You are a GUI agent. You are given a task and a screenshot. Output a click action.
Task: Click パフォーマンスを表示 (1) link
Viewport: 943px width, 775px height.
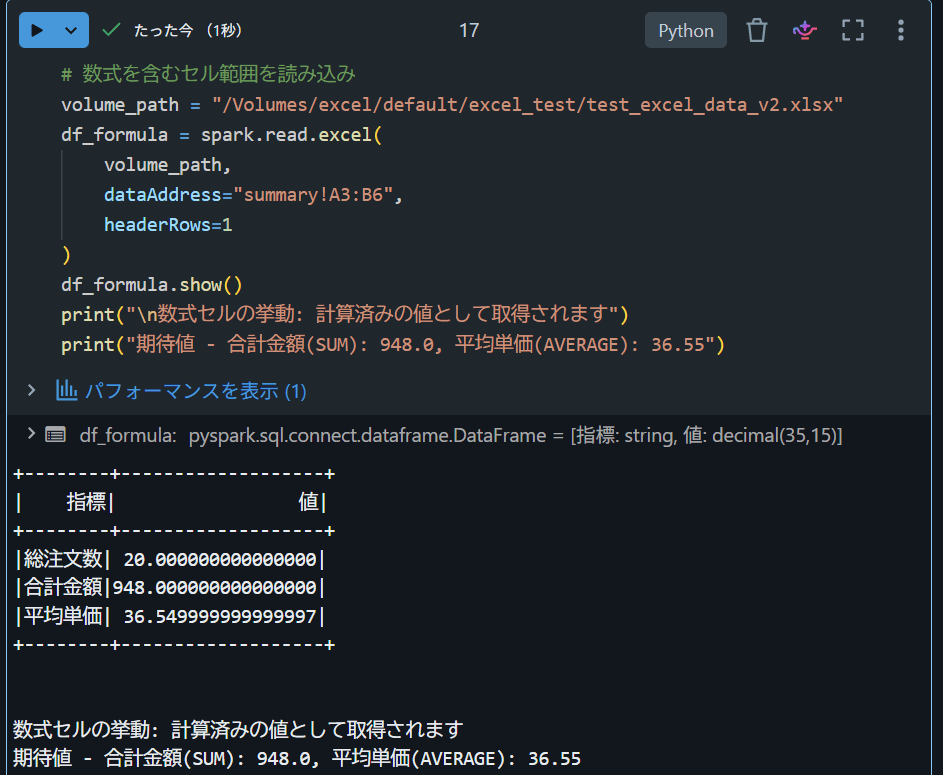(x=195, y=391)
